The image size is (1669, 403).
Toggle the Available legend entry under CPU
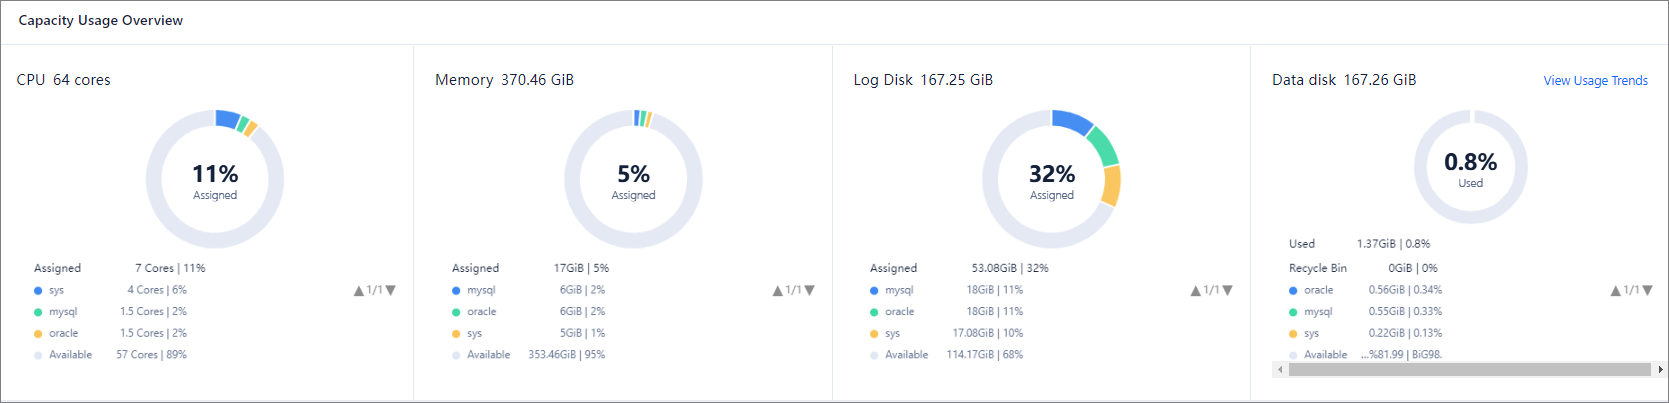[x=70, y=355]
